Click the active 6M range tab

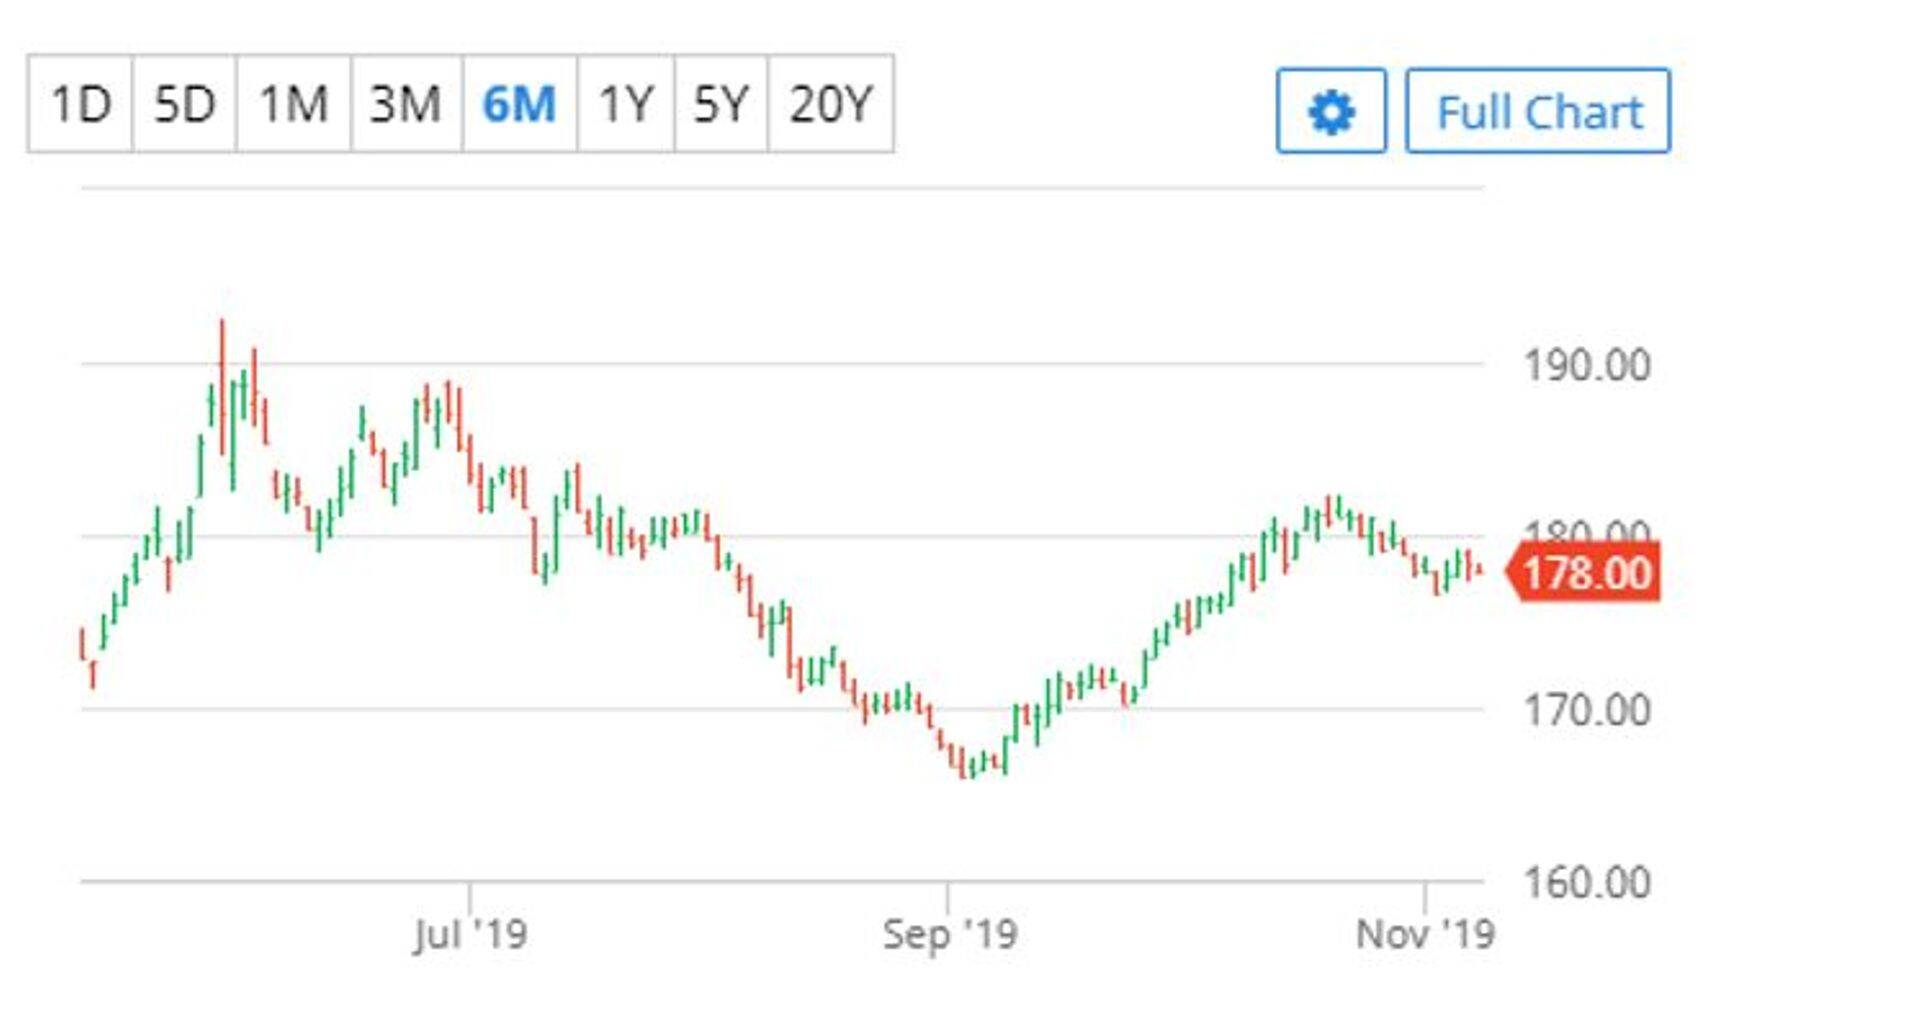tap(519, 104)
